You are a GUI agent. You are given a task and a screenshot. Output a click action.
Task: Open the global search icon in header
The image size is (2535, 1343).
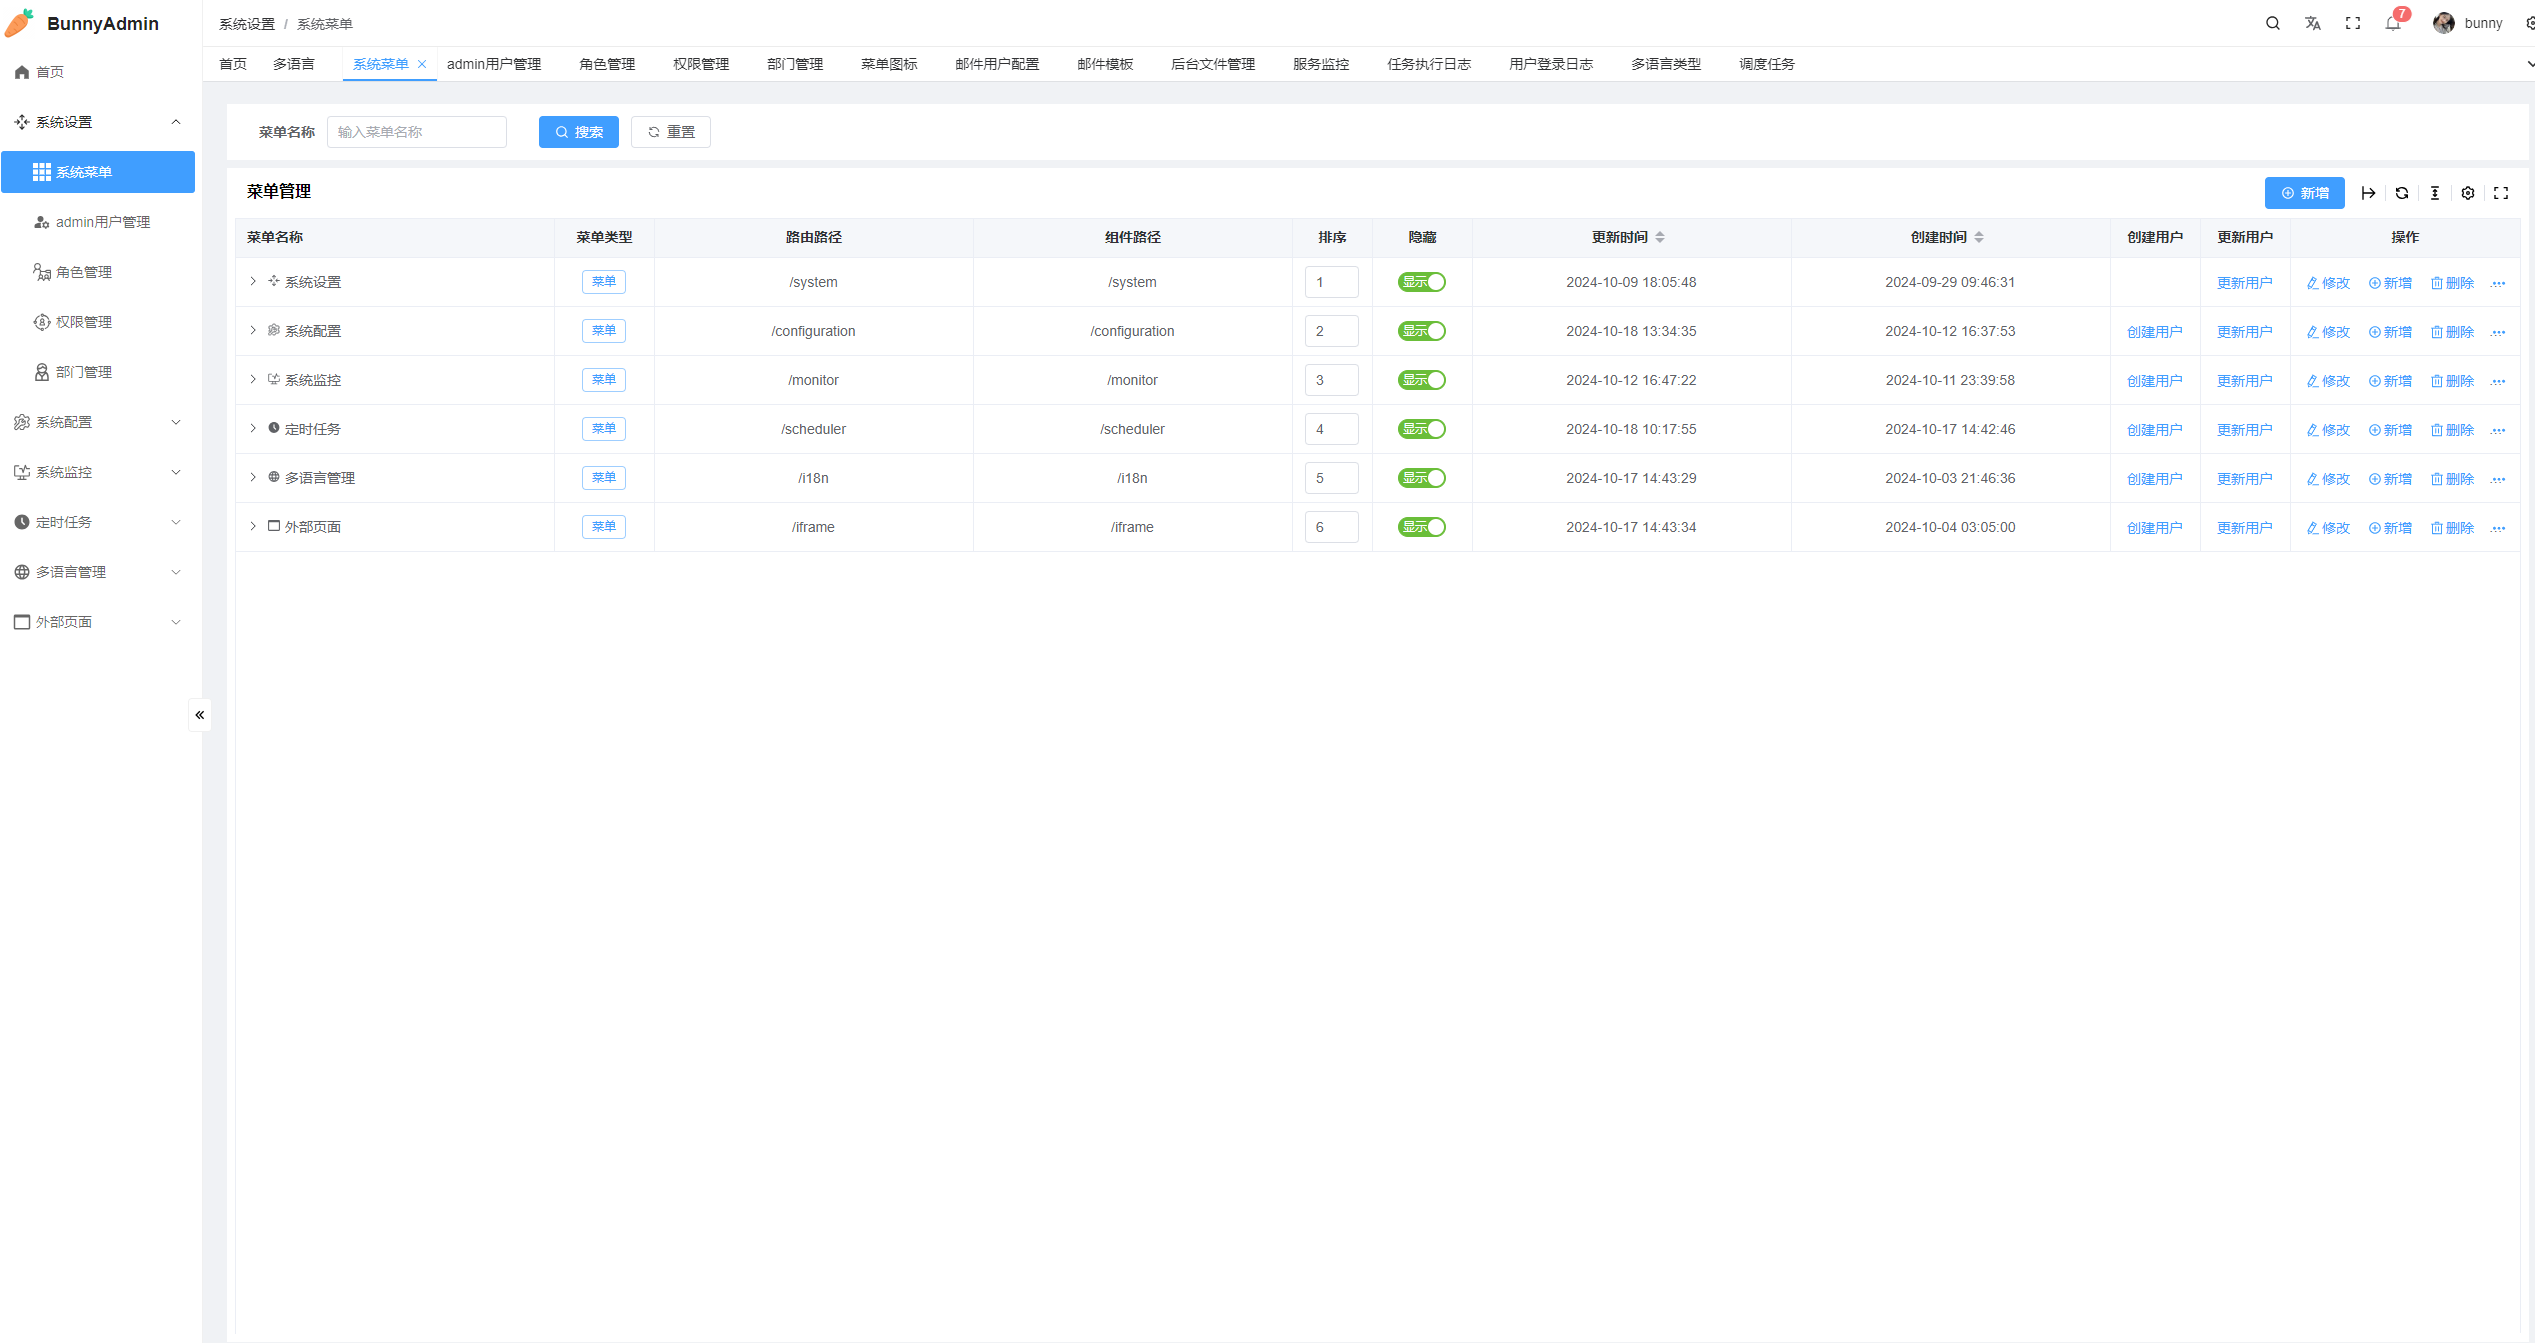[x=2272, y=23]
